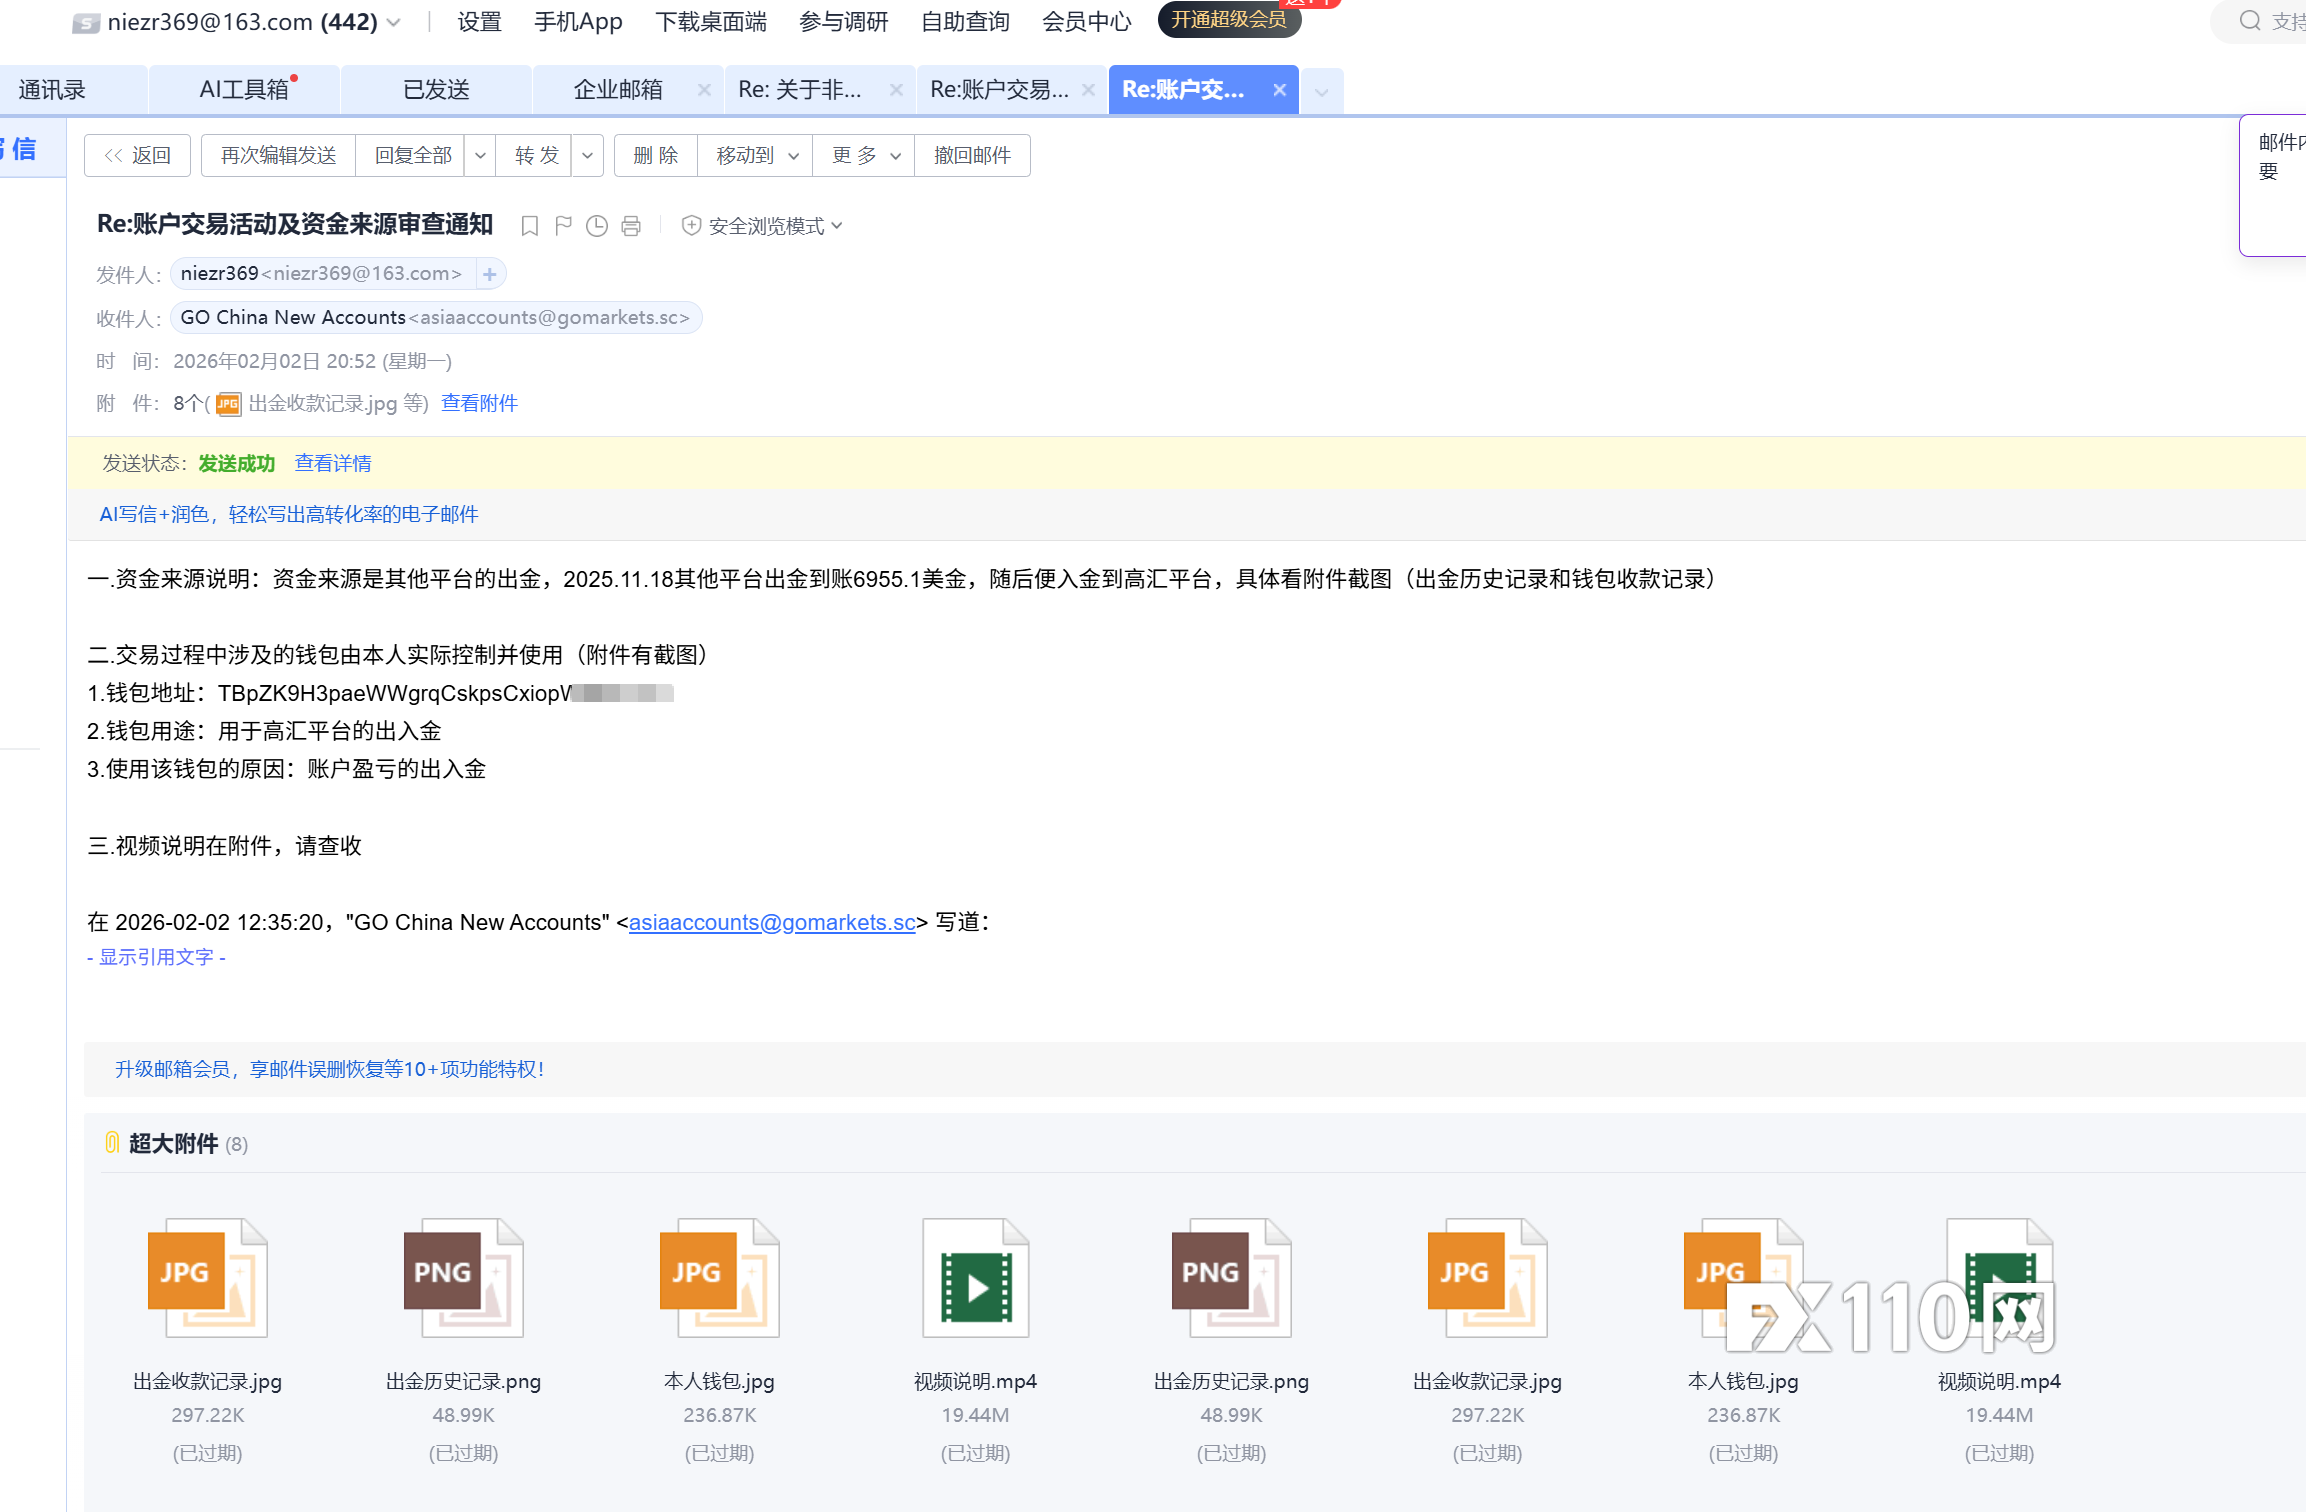2306x1512 pixels.
Task: Expand the 更多 options dropdown
Action: point(864,156)
